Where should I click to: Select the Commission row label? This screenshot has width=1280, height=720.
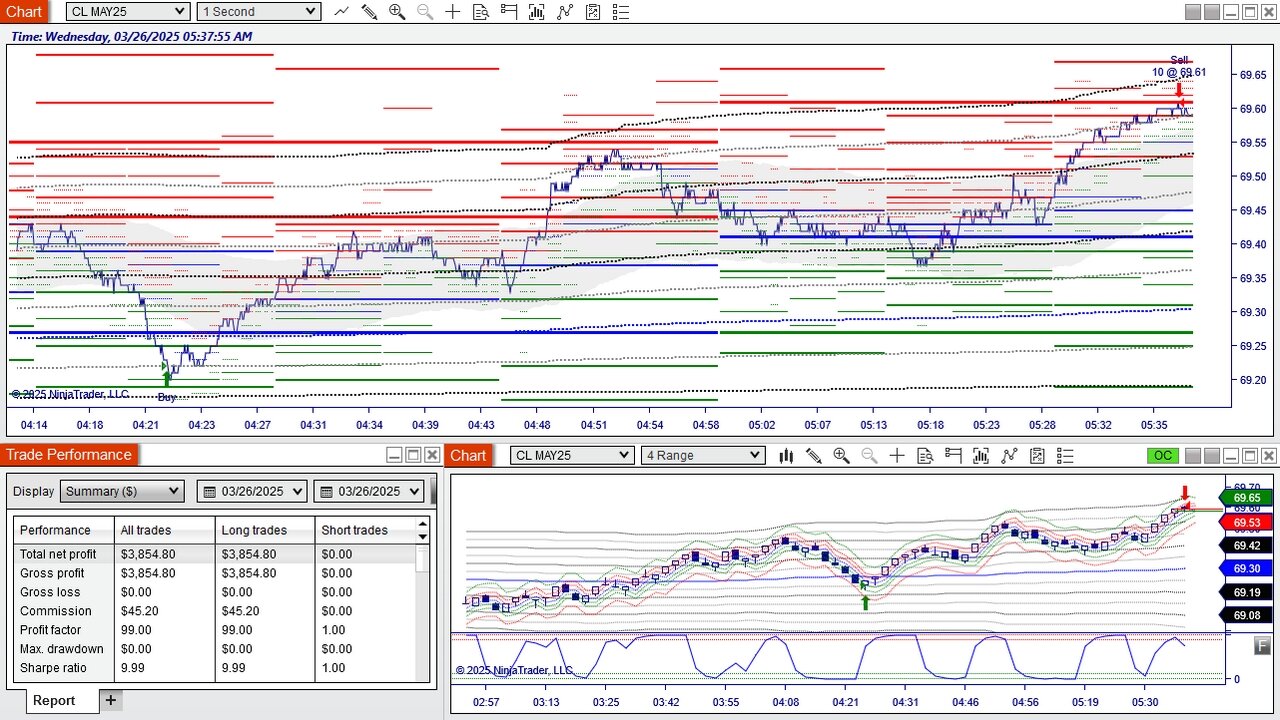click(55, 611)
